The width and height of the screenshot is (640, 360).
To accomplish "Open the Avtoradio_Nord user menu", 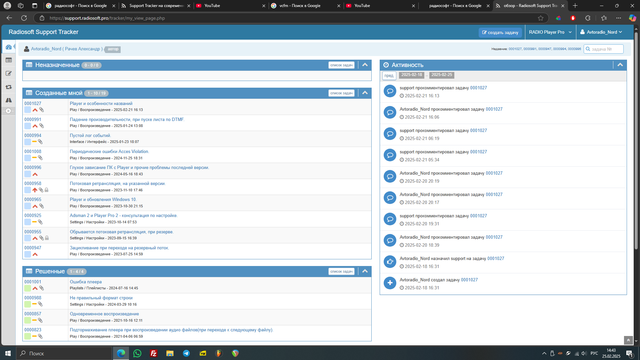I will pyautogui.click(x=601, y=32).
